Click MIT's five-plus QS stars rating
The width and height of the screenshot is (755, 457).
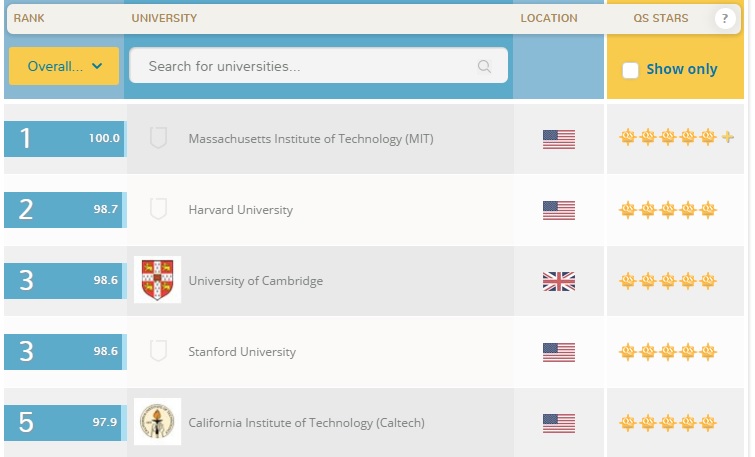tap(676, 137)
